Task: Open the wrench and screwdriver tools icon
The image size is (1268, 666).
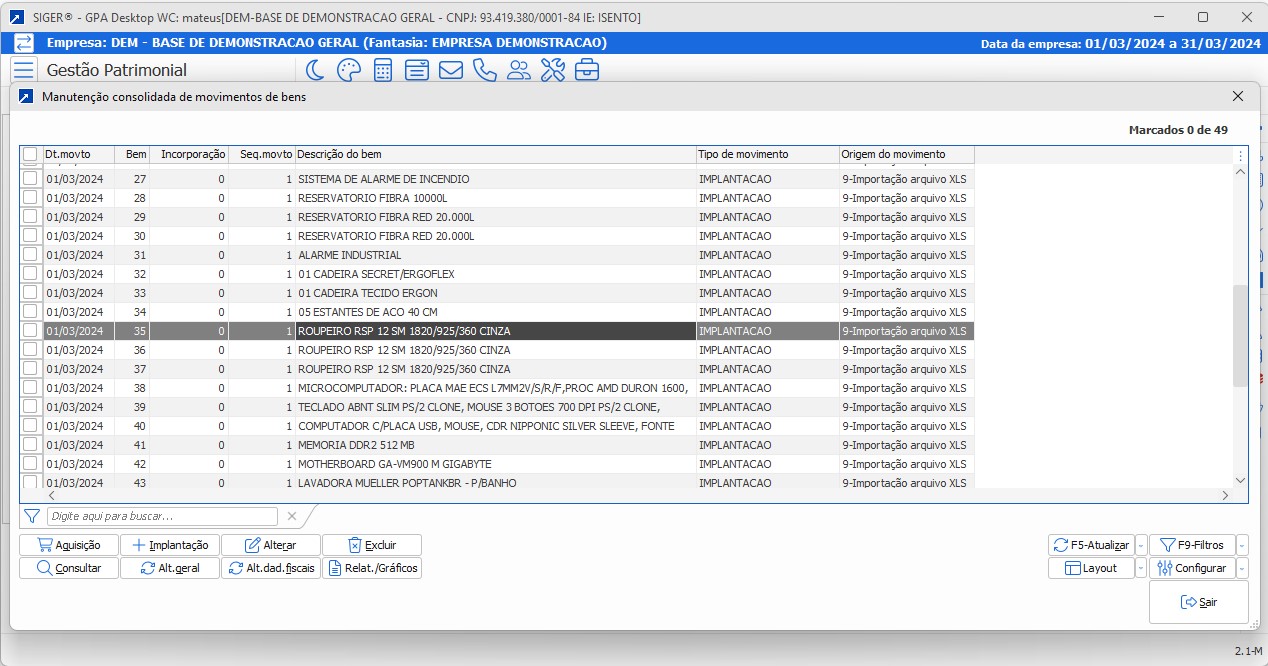Action: (x=552, y=70)
